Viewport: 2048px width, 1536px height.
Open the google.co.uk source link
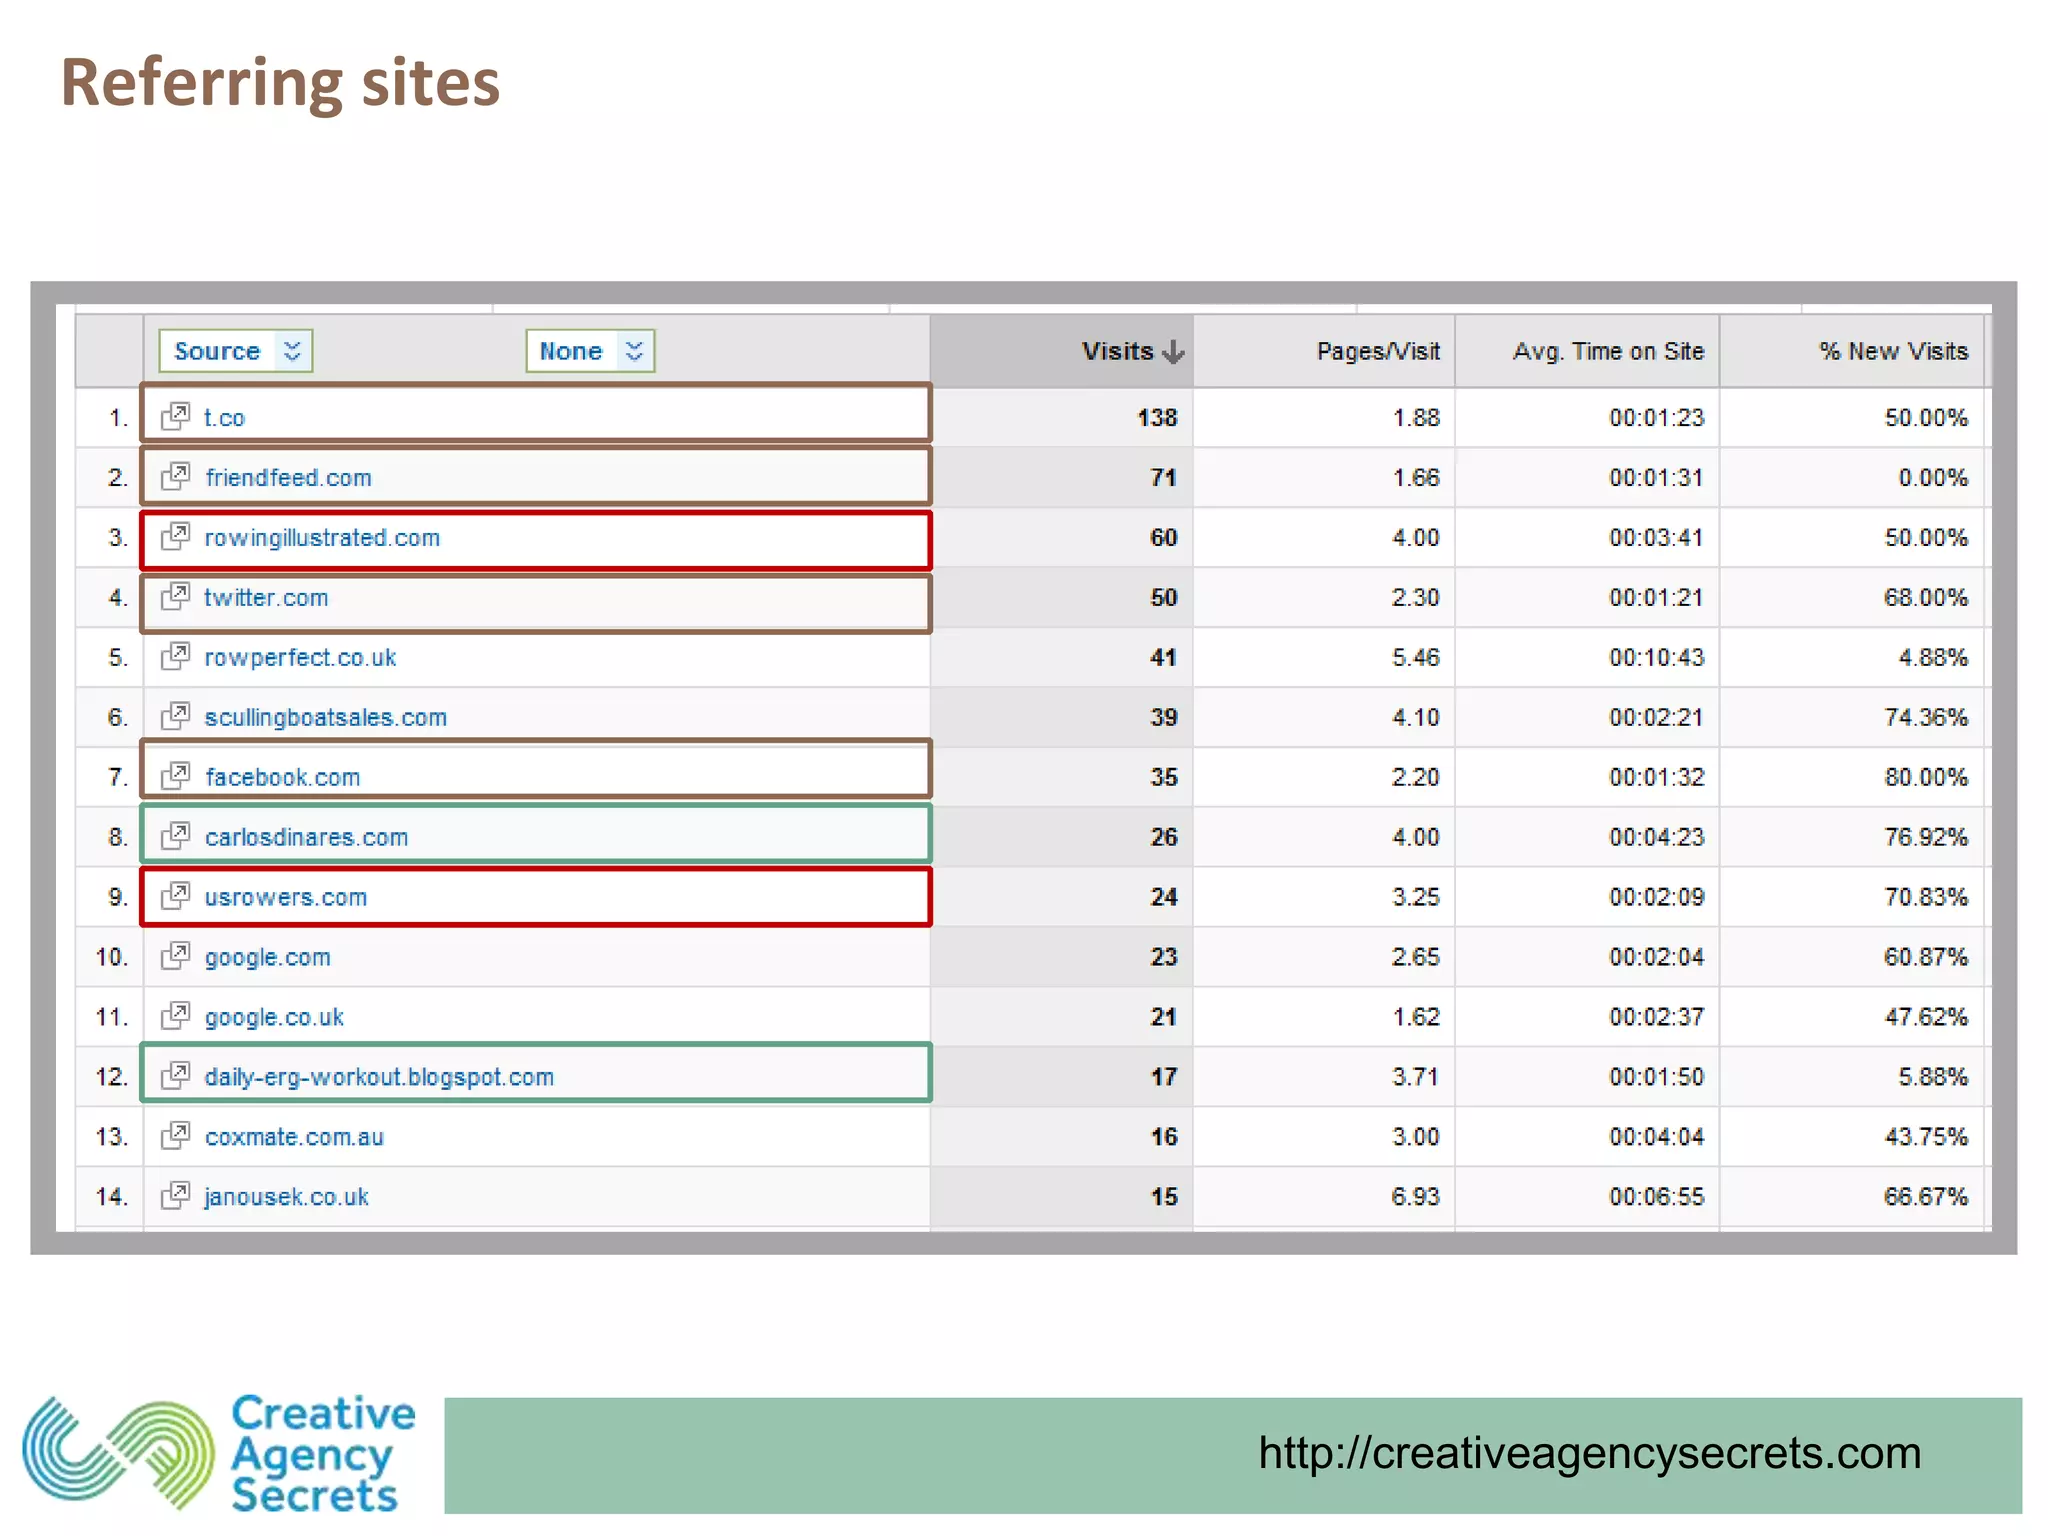coord(274,1018)
